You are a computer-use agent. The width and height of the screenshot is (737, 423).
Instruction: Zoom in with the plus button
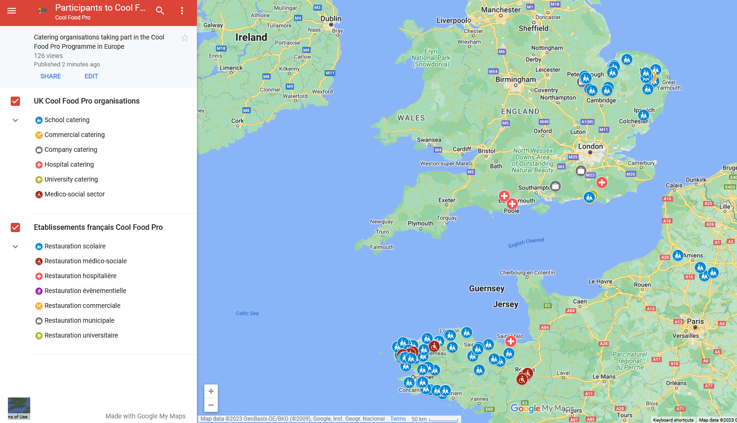211,391
